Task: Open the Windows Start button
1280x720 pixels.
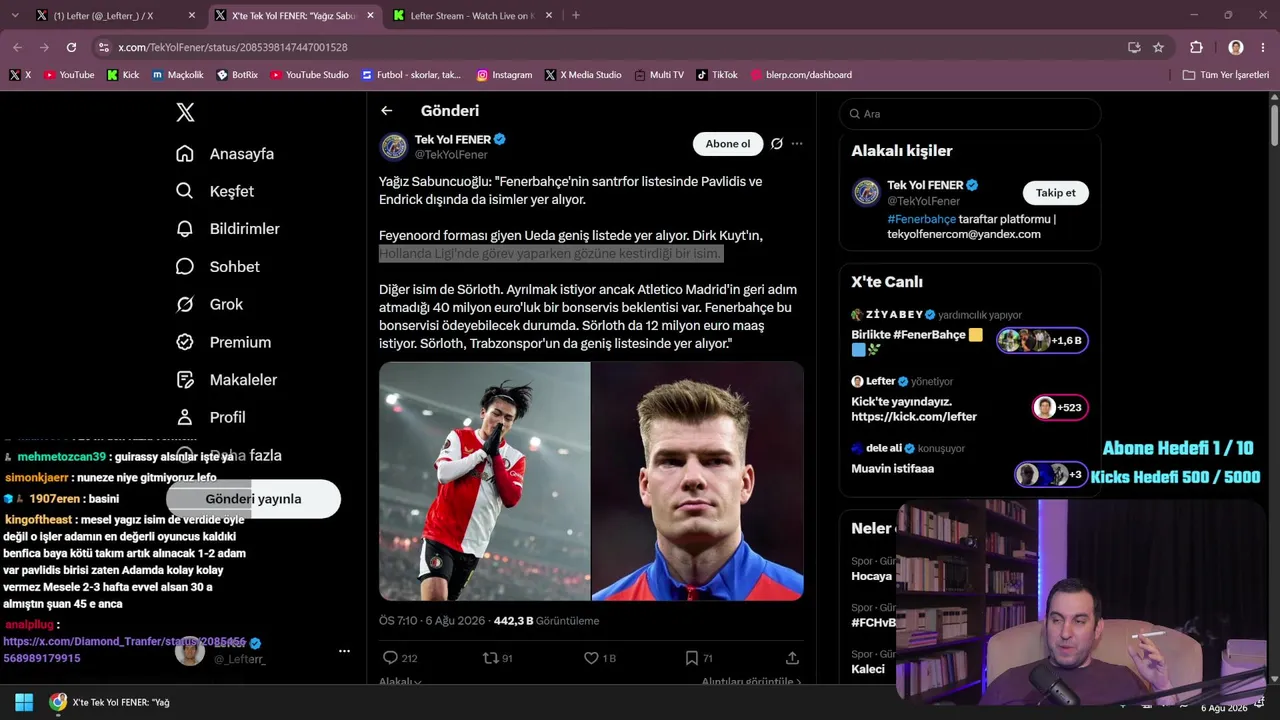Action: tap(24, 702)
